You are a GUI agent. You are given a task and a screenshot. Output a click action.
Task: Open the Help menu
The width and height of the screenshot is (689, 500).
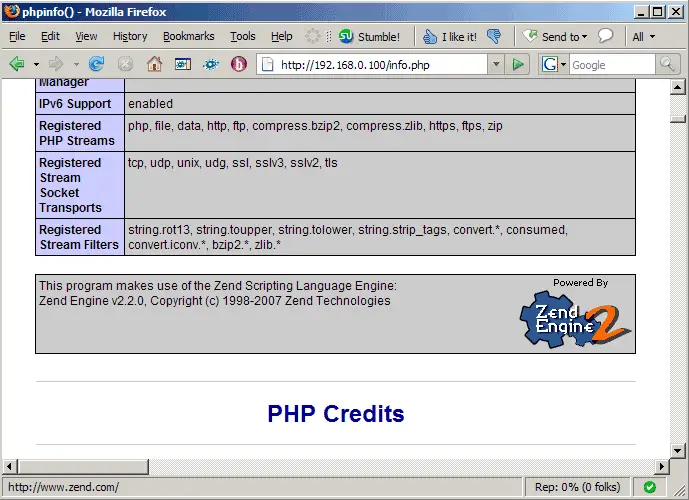[282, 36]
